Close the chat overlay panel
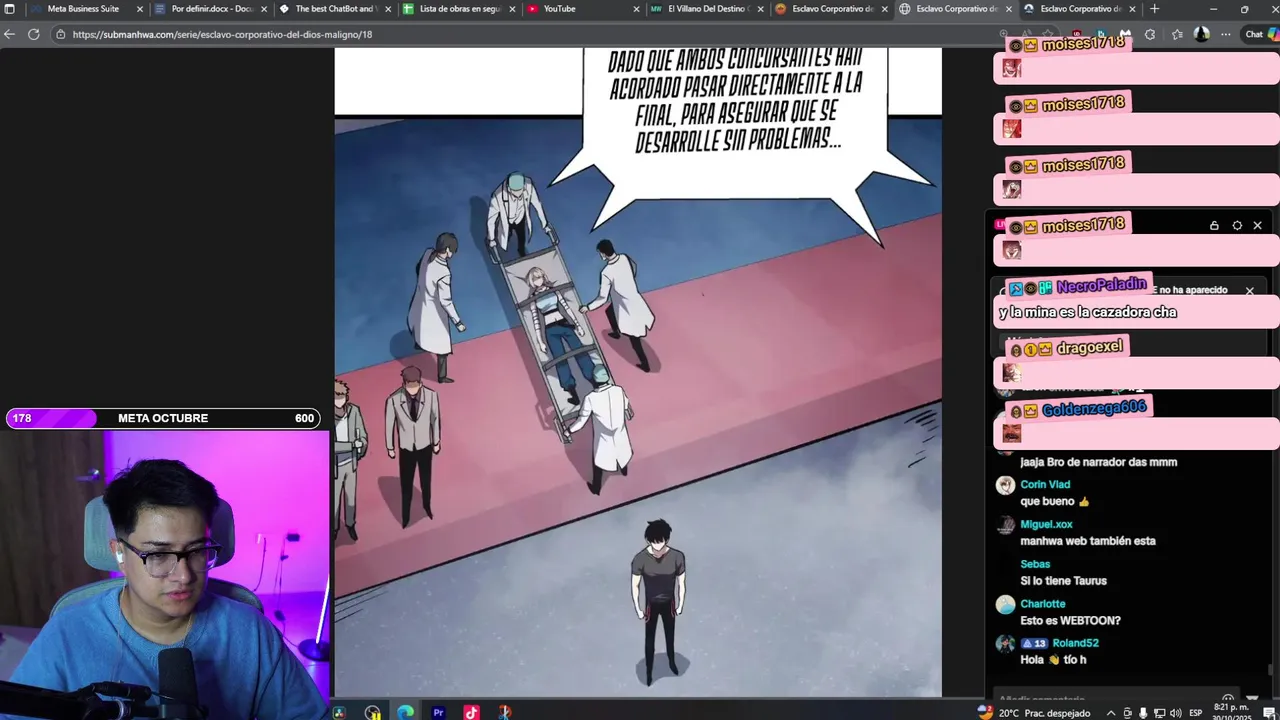 point(1258,226)
